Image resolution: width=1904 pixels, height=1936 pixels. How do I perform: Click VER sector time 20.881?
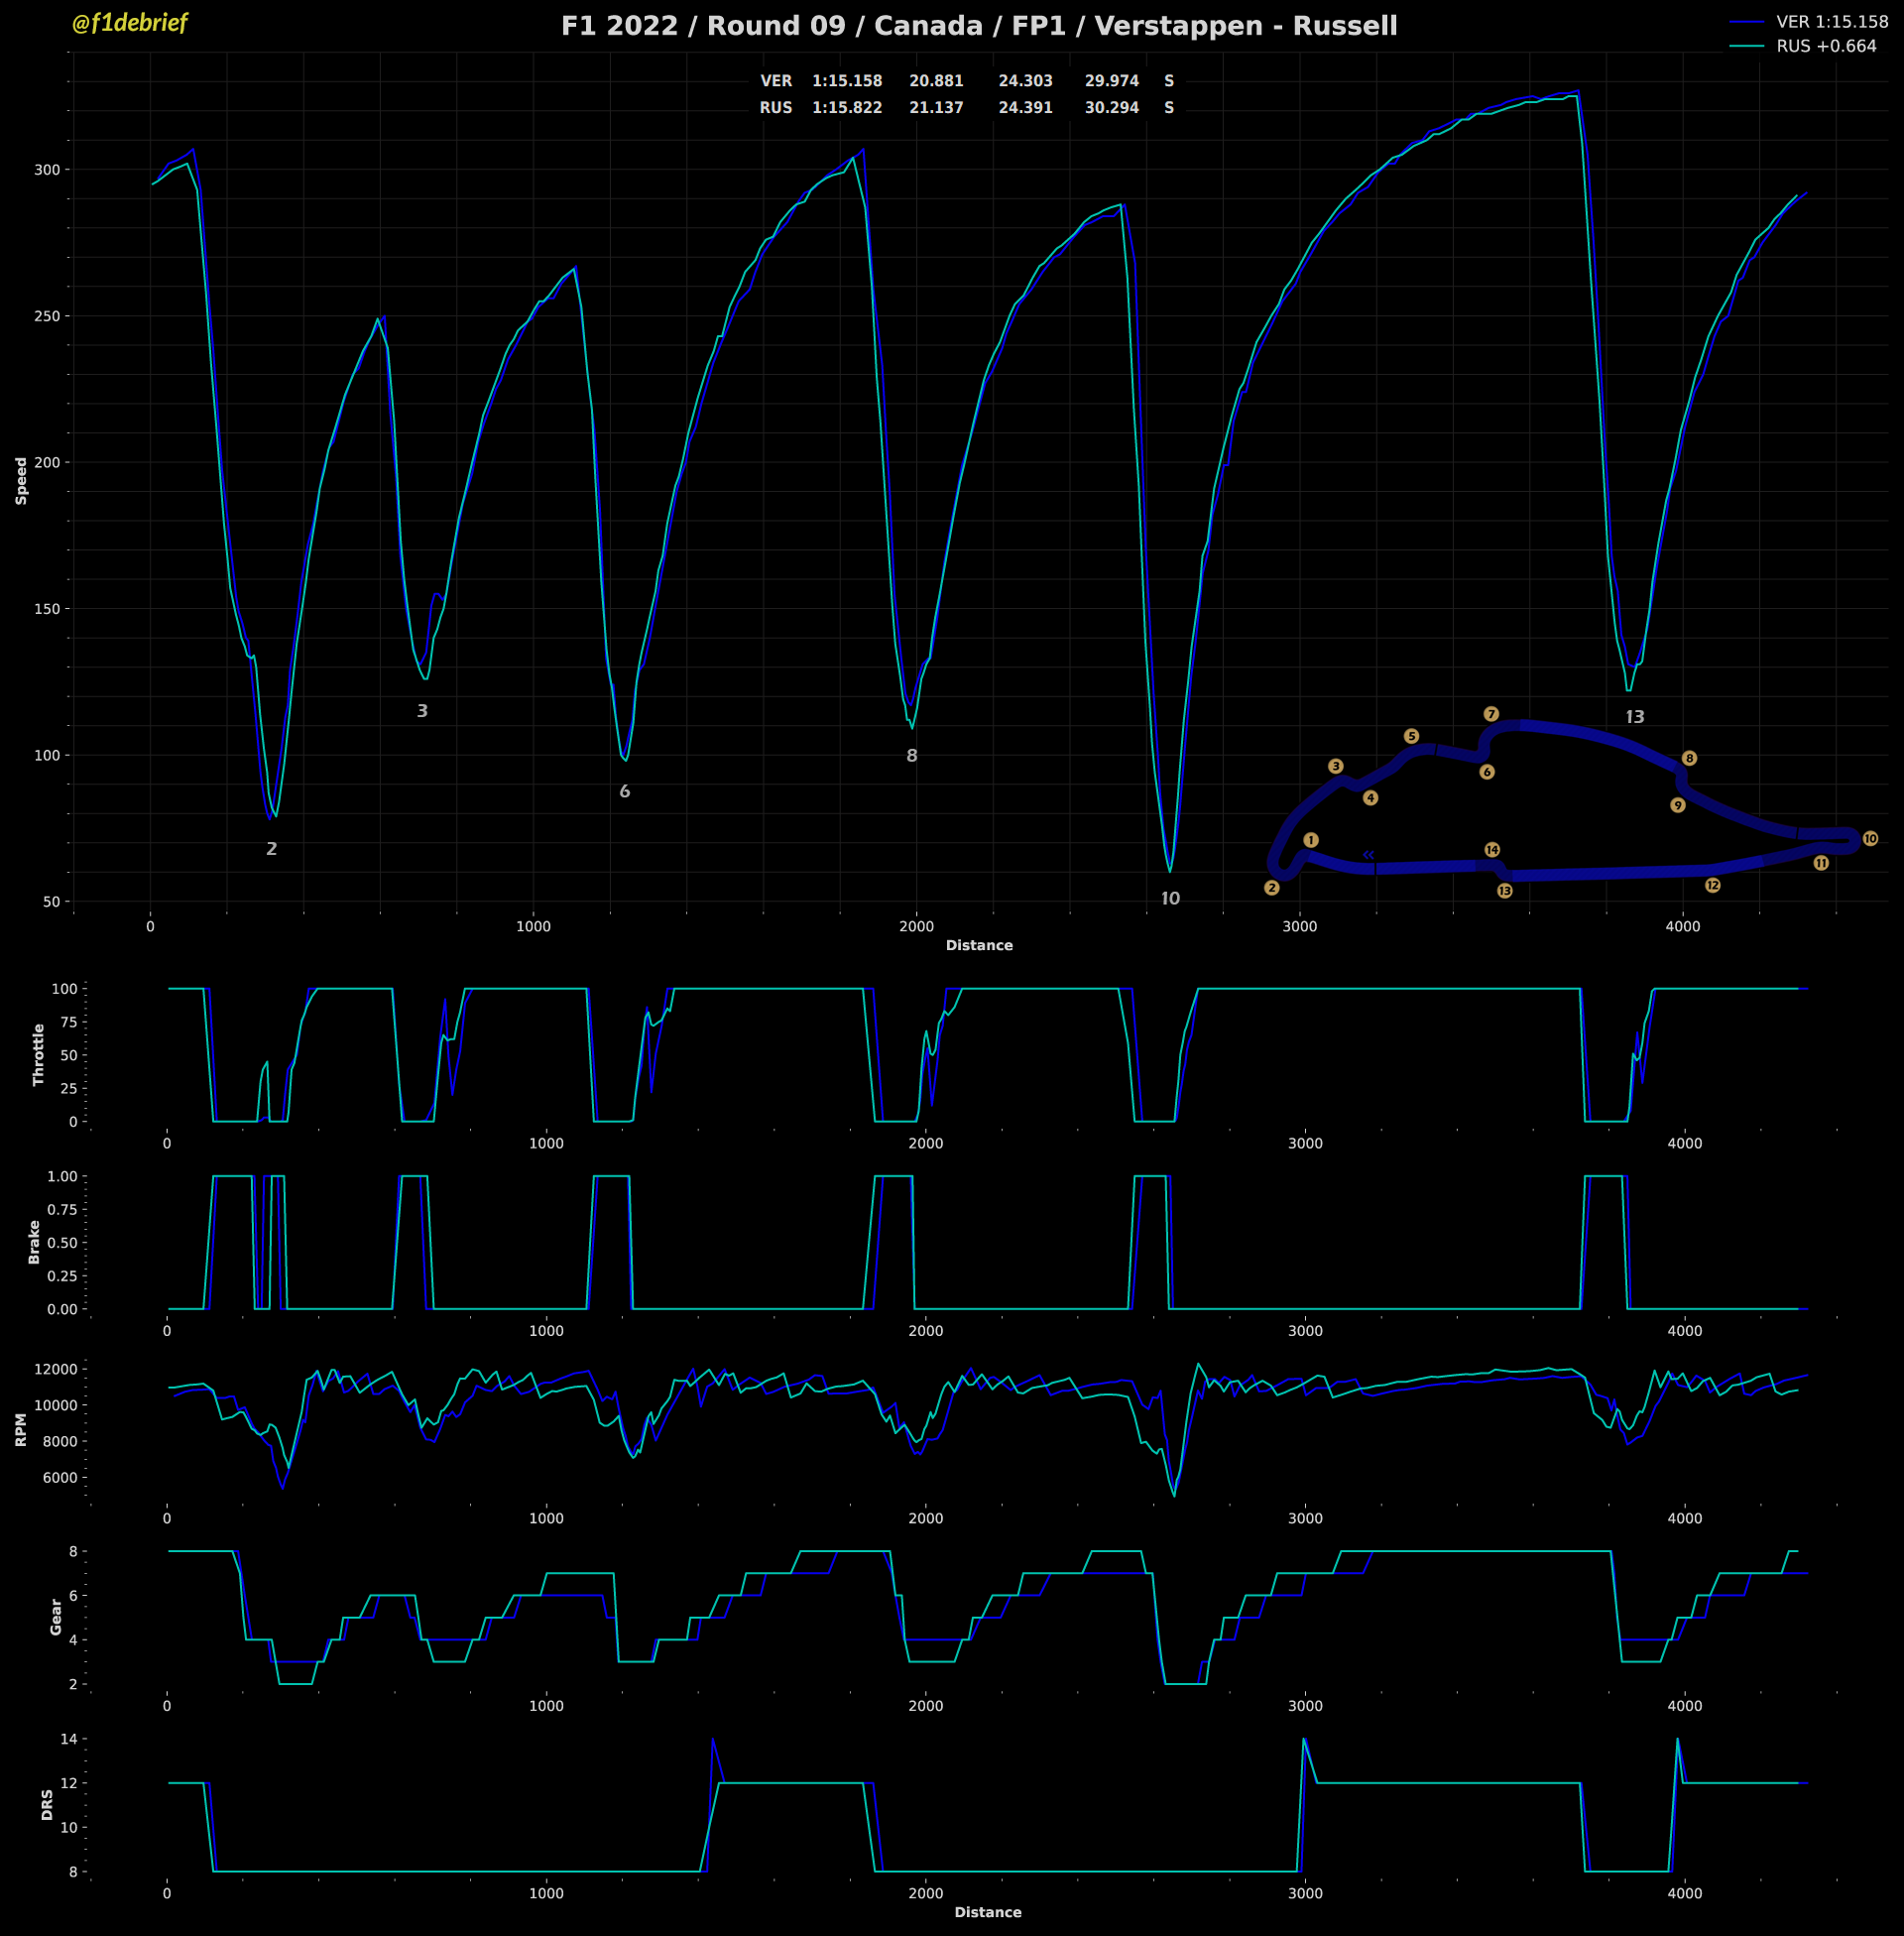[935, 81]
